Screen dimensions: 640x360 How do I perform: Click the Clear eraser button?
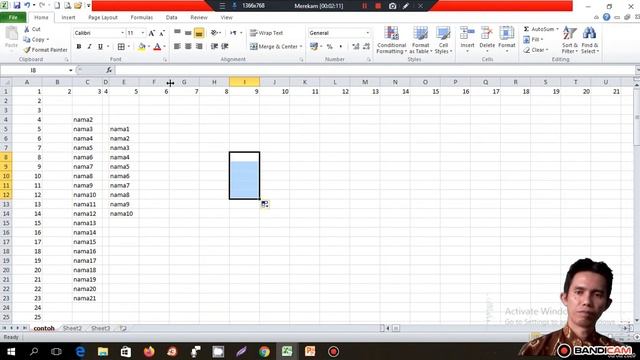536,50
